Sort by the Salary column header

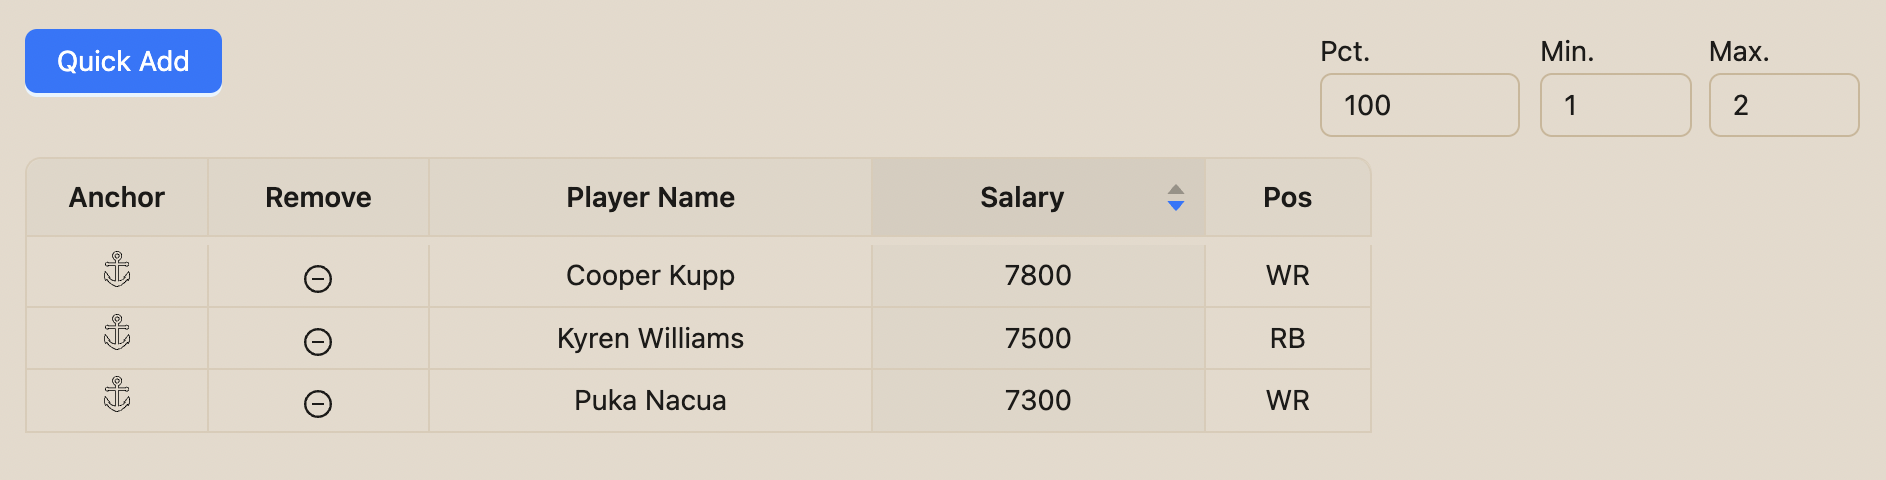pyautogui.click(x=1022, y=197)
